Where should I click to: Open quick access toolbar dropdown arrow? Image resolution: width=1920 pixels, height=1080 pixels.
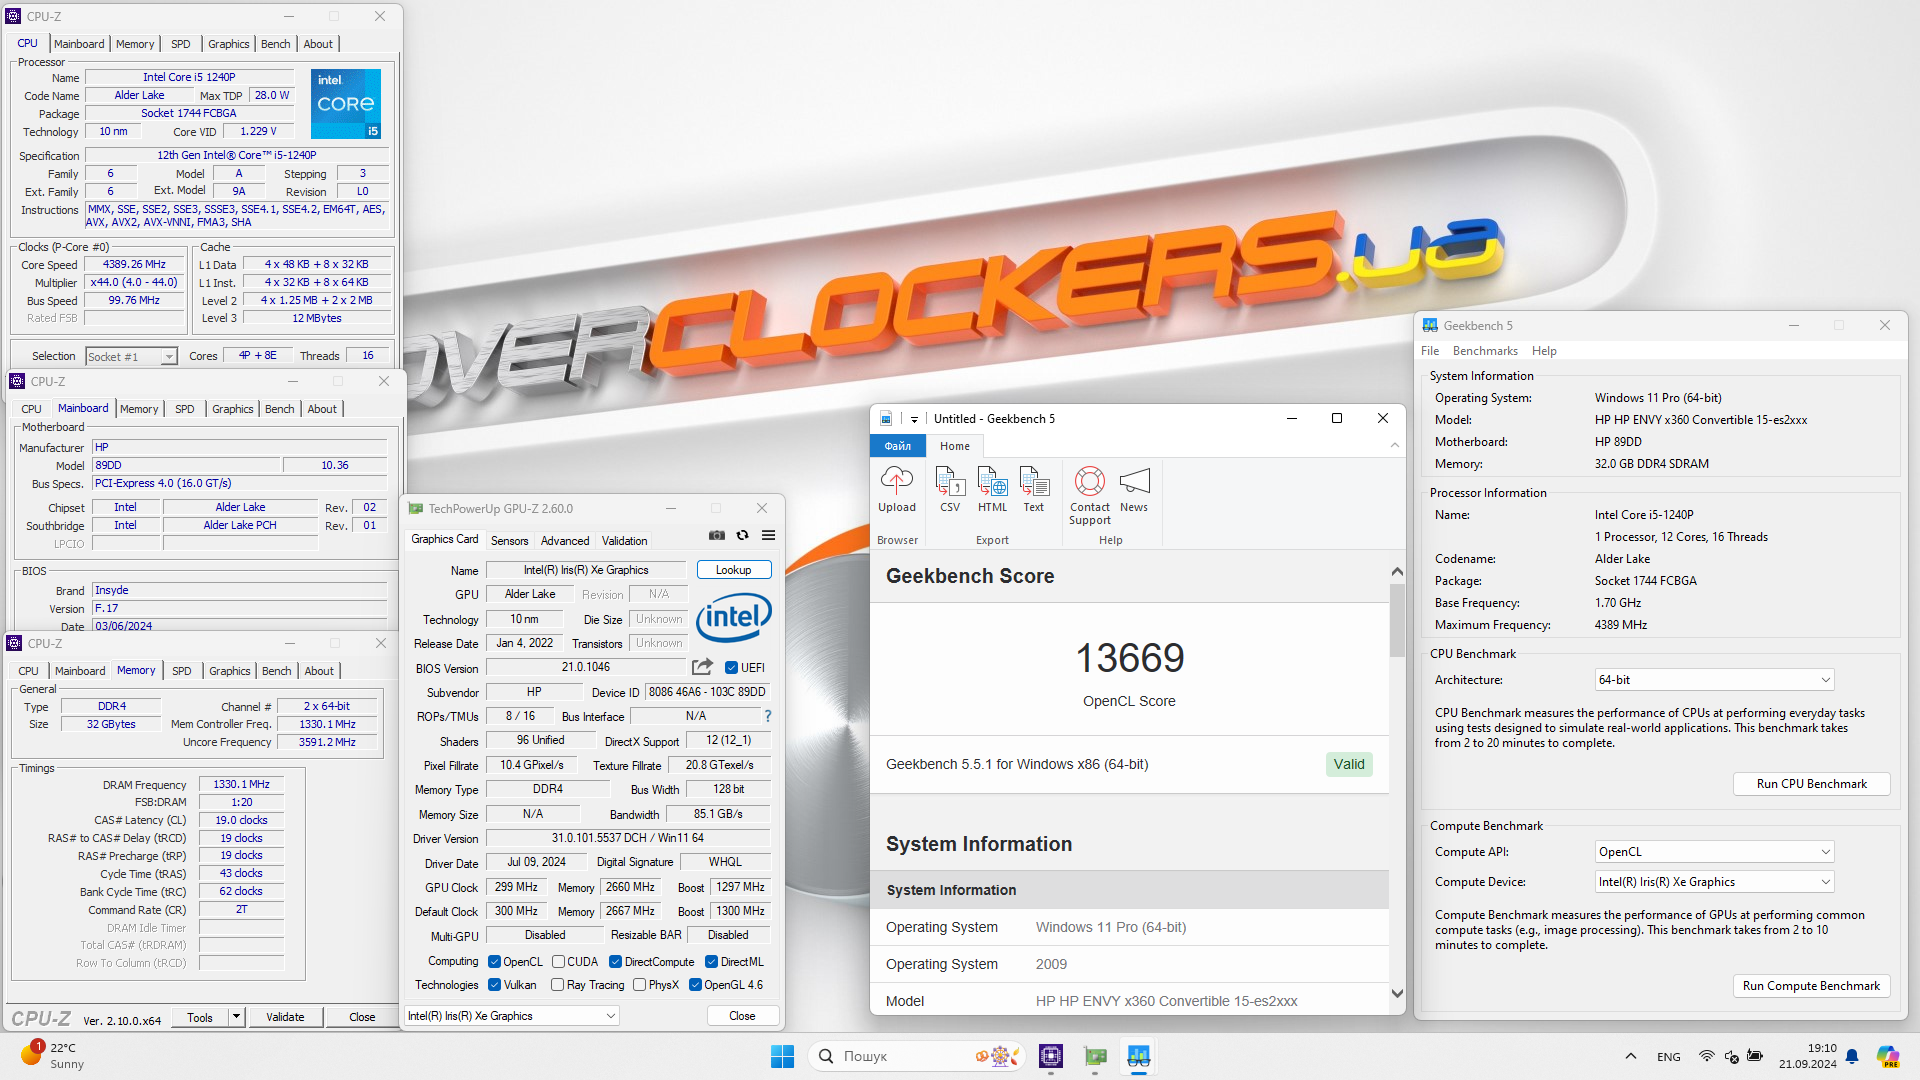[x=914, y=420]
